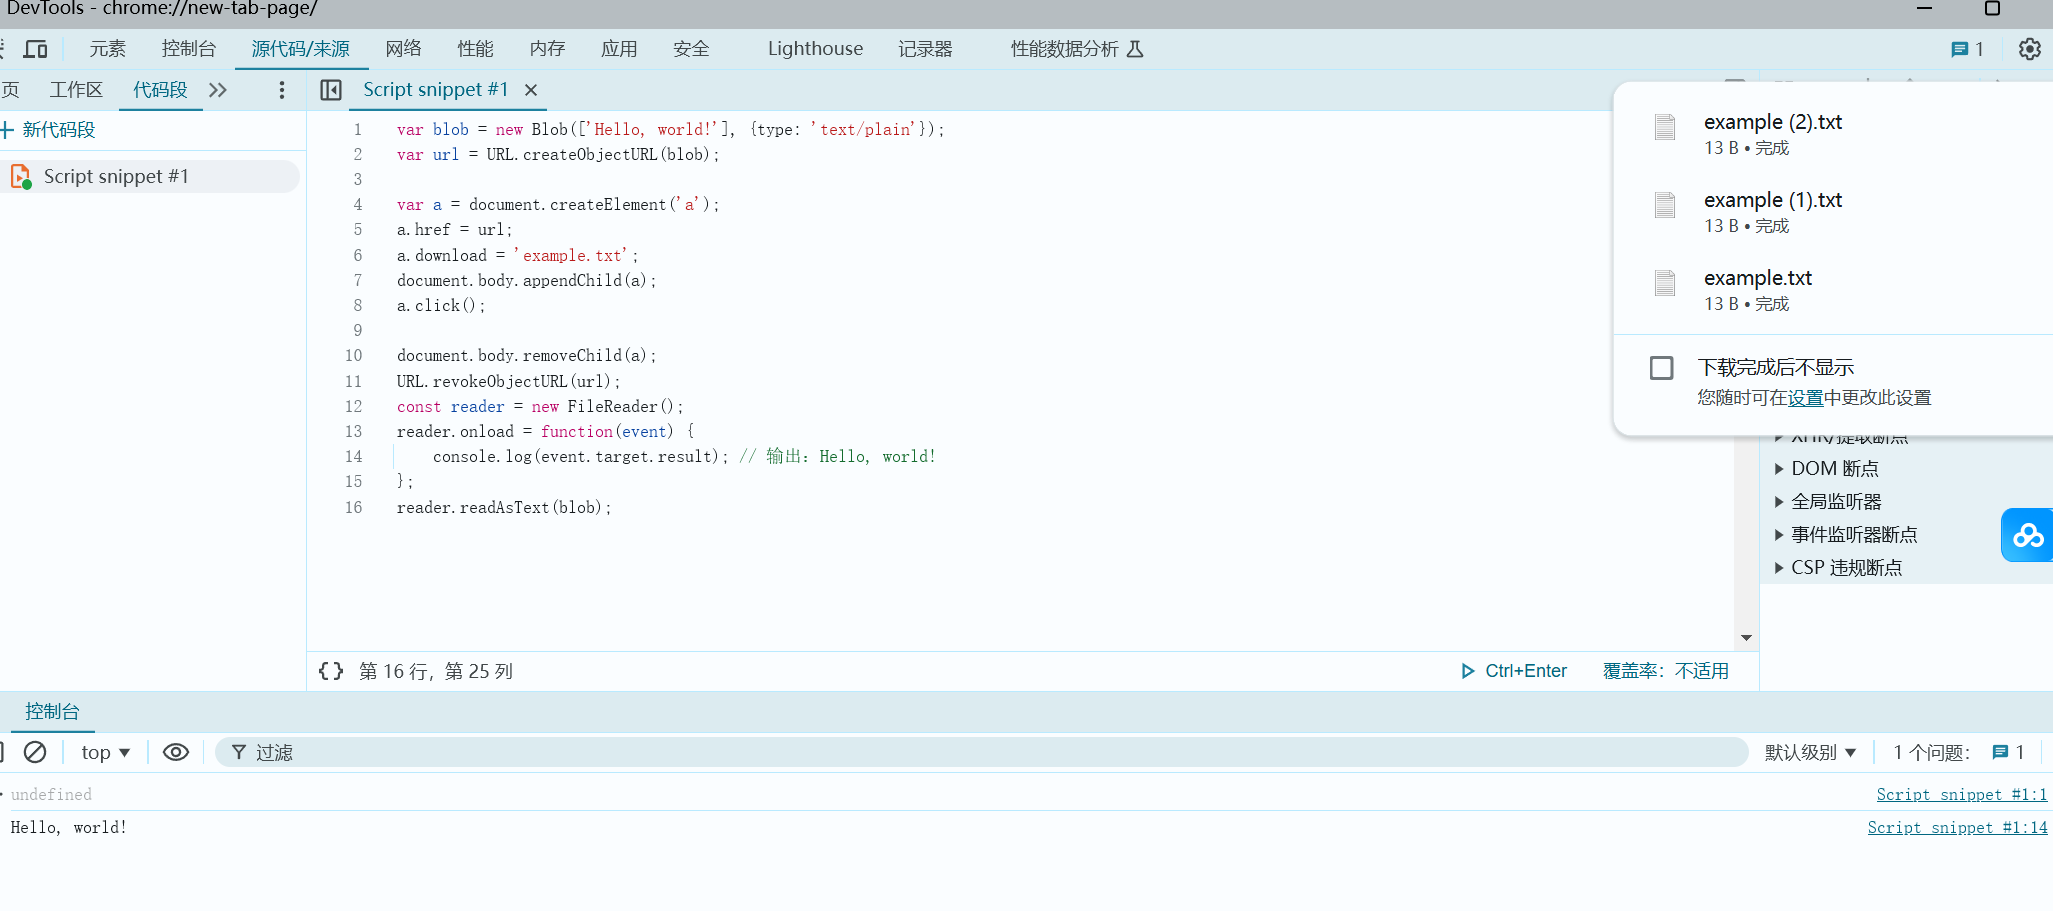Open the 网络 panel tab
Screen dimensions: 2053x911
pos(403,49)
